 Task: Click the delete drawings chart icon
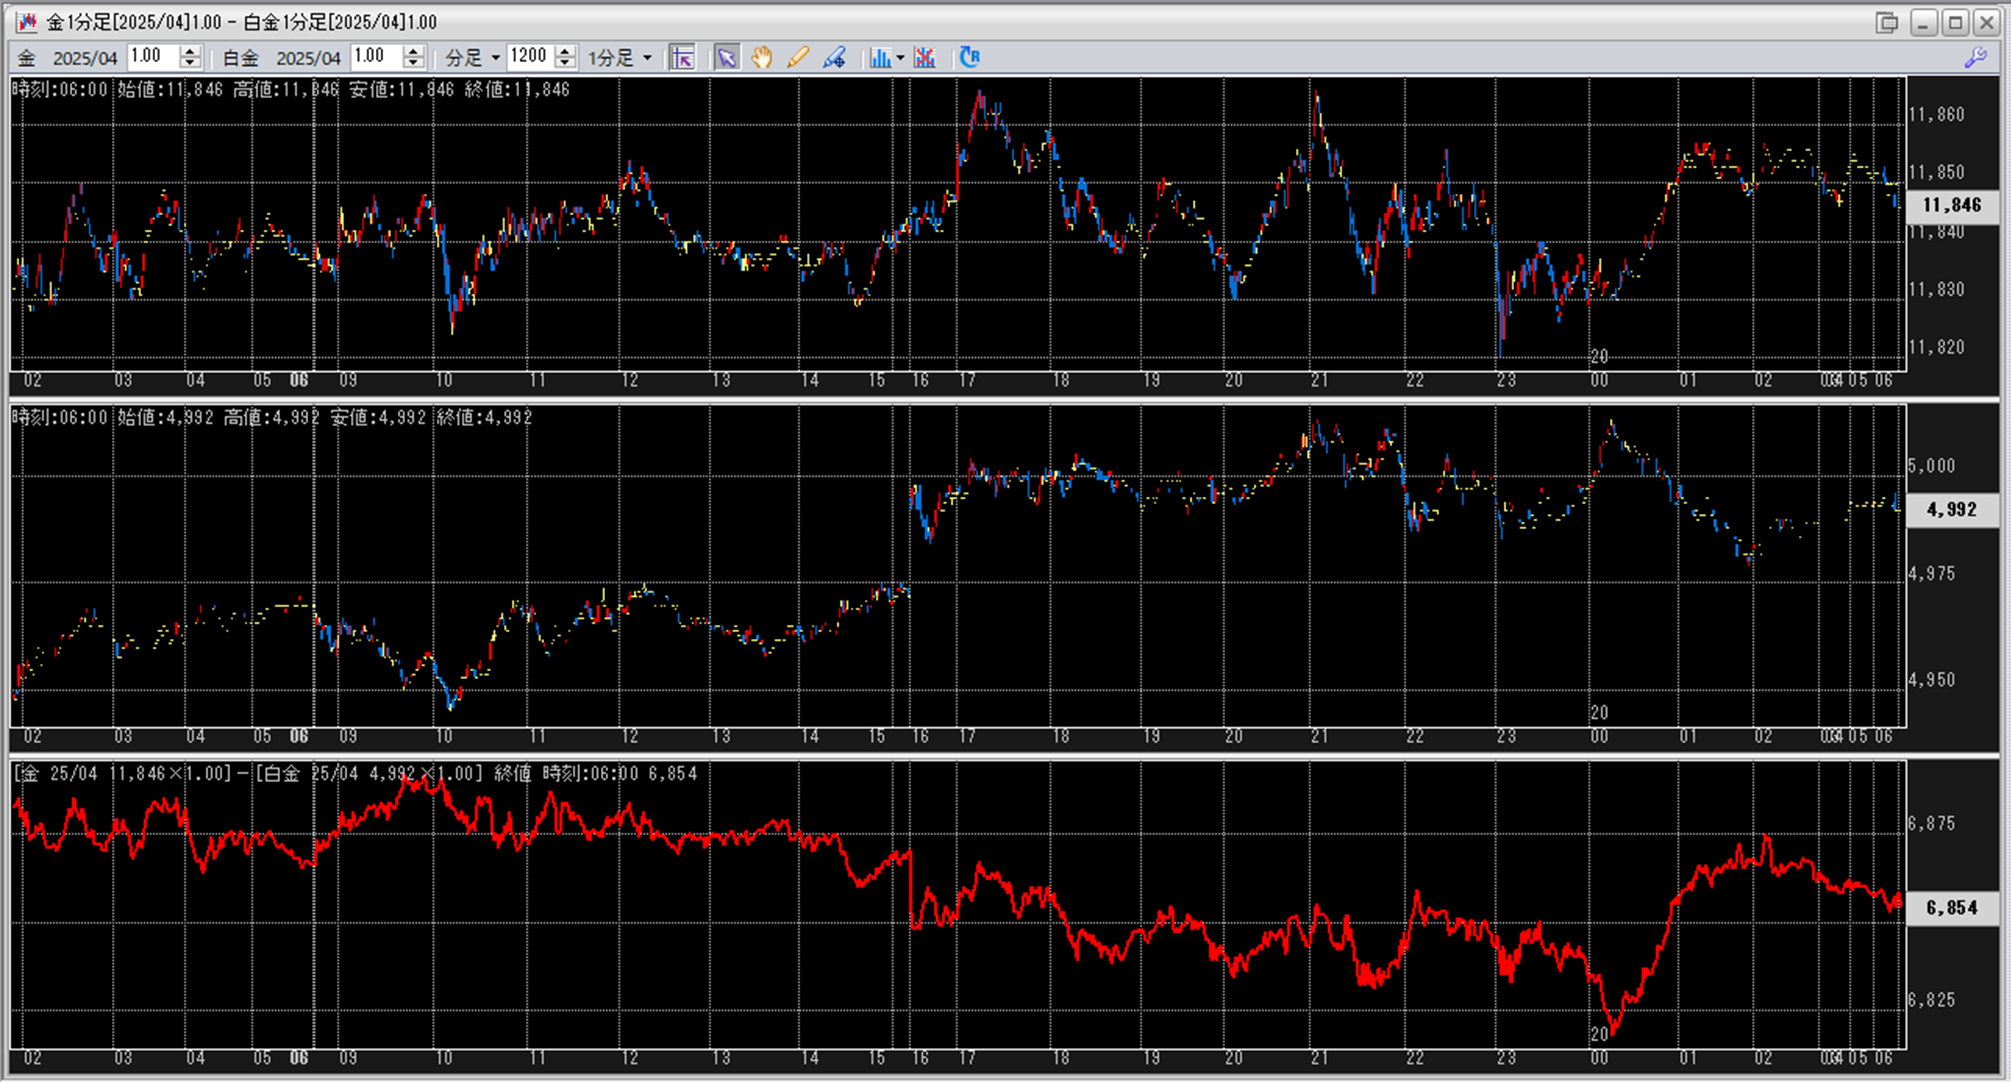pyautogui.click(x=925, y=58)
